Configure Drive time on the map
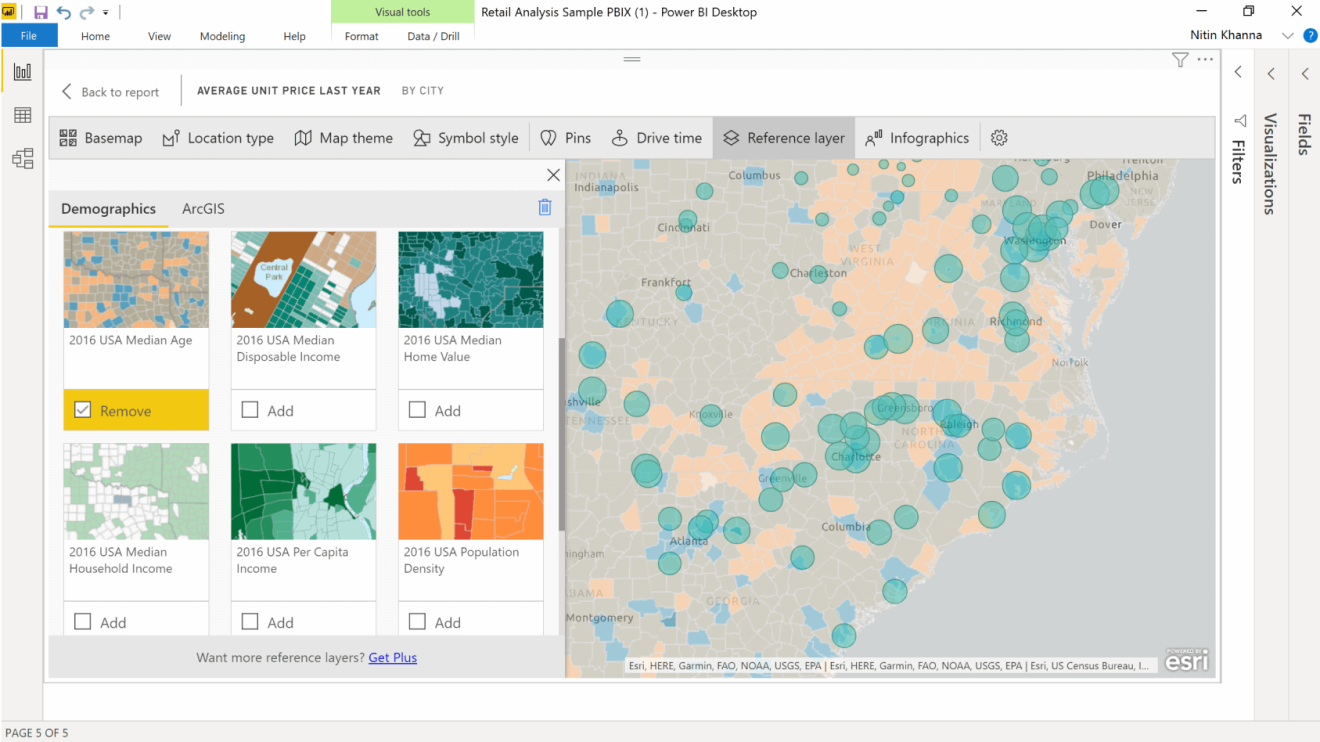Screen dimensions: 1320x742 click(656, 138)
